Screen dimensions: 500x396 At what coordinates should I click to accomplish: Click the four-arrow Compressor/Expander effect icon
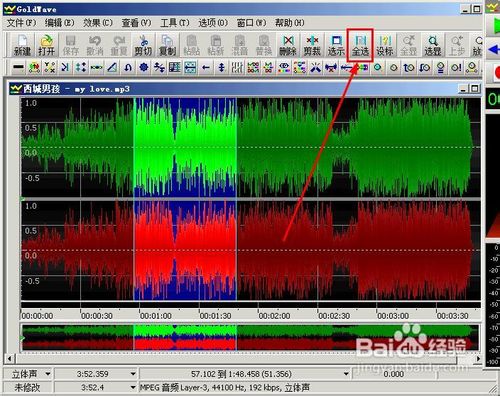tap(81, 68)
